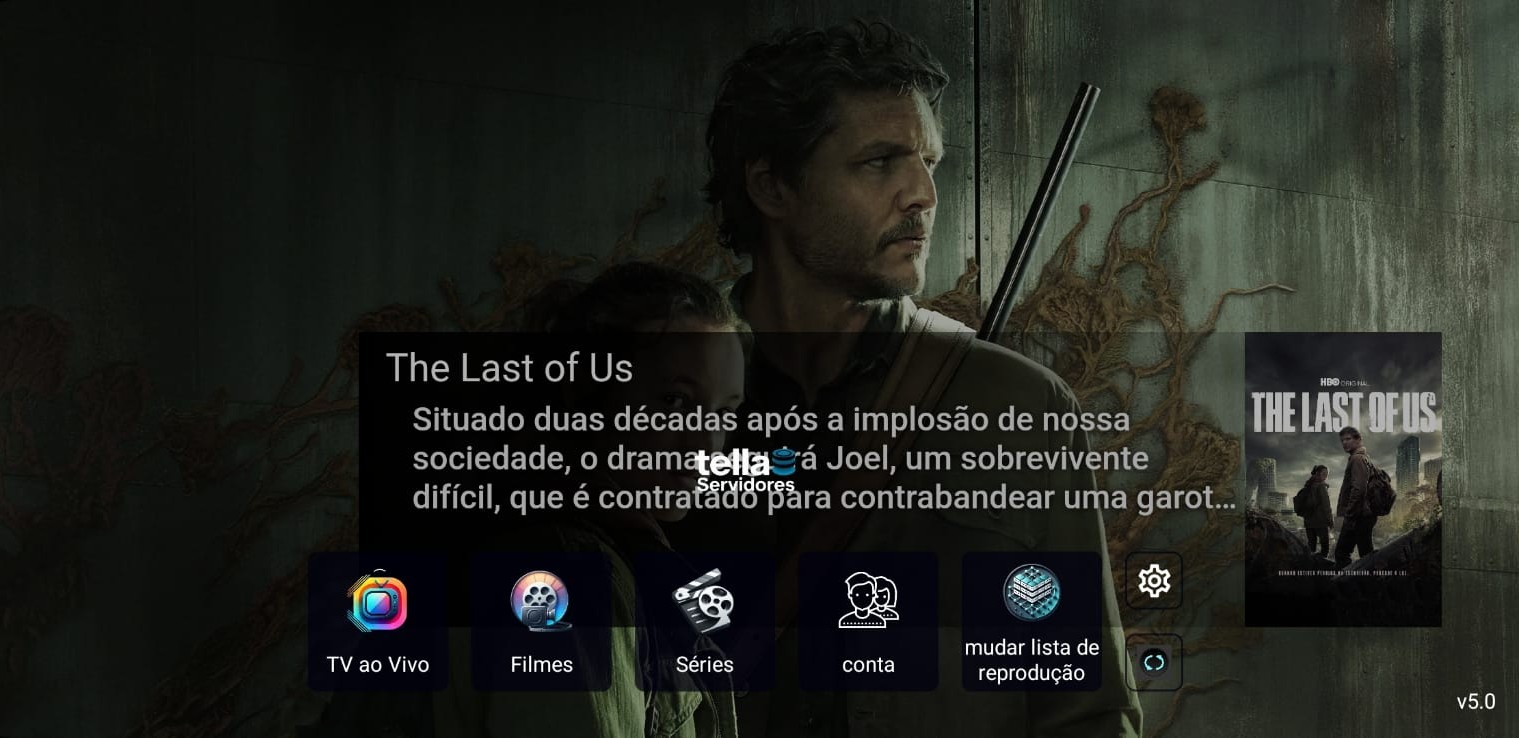This screenshot has width=1519, height=738.
Task: Open the Séries clapperboard reel icon
Action: click(704, 601)
